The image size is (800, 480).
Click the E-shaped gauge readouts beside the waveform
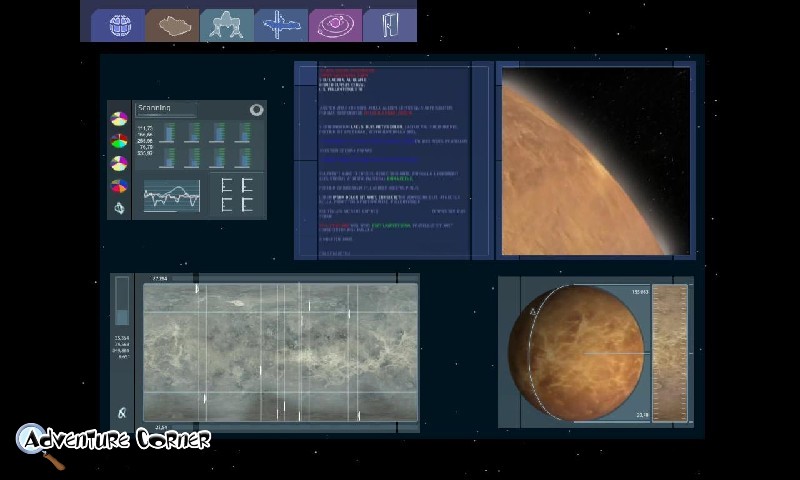pos(237,195)
